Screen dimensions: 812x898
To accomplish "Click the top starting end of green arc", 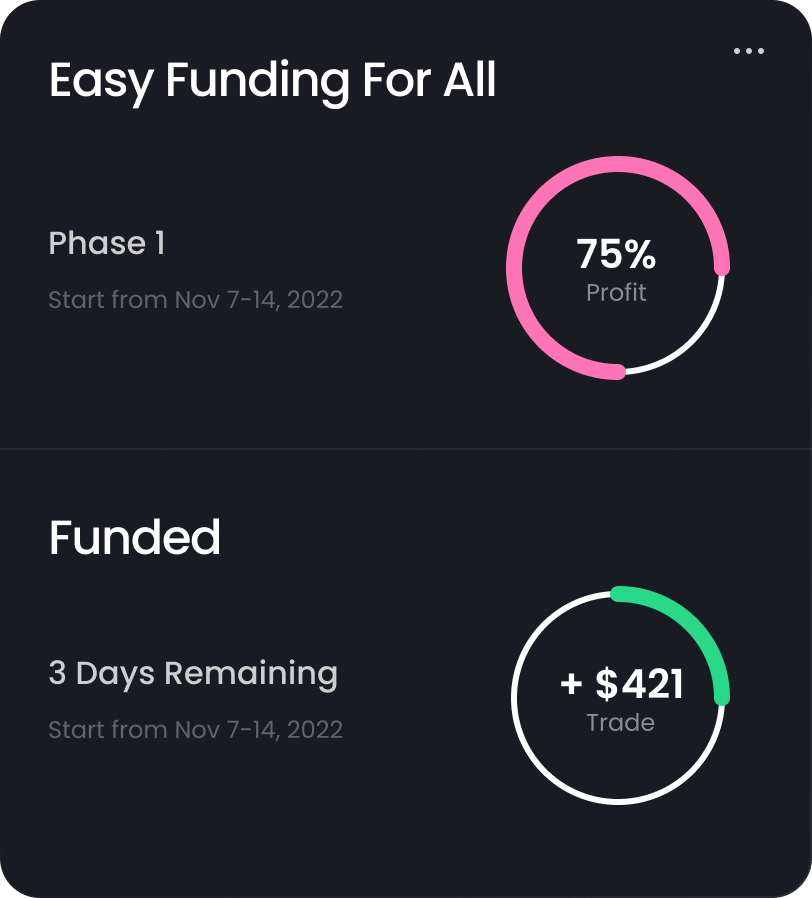I will (618, 593).
